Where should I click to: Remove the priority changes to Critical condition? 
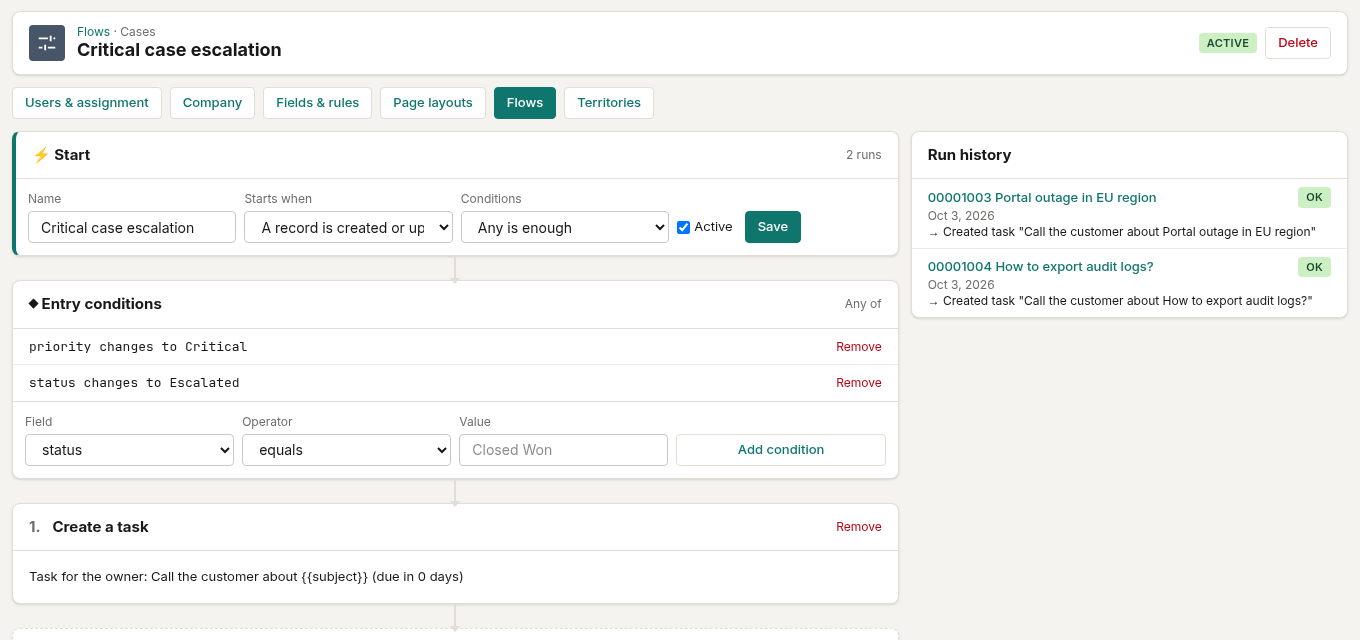point(859,347)
